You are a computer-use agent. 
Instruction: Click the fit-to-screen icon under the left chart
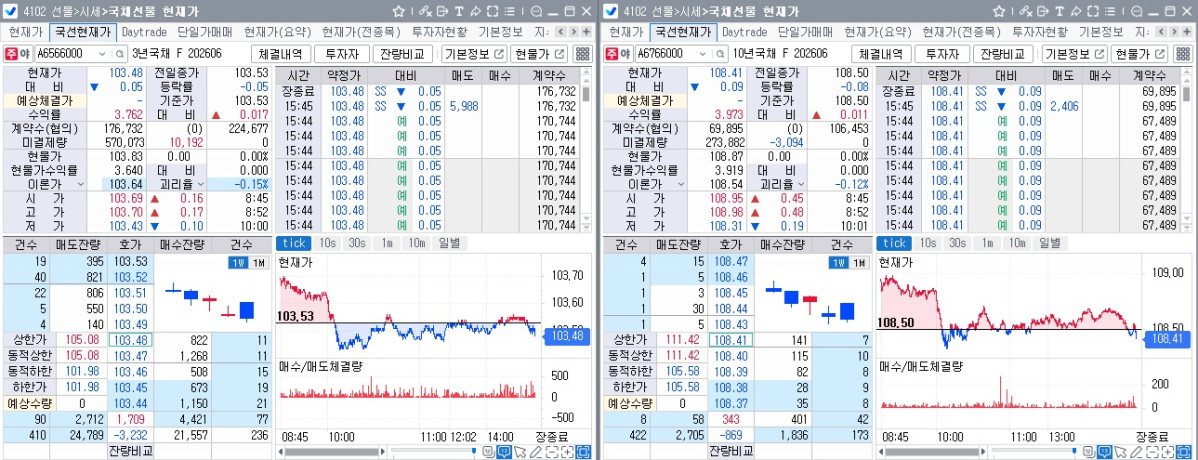pyautogui.click(x=583, y=452)
